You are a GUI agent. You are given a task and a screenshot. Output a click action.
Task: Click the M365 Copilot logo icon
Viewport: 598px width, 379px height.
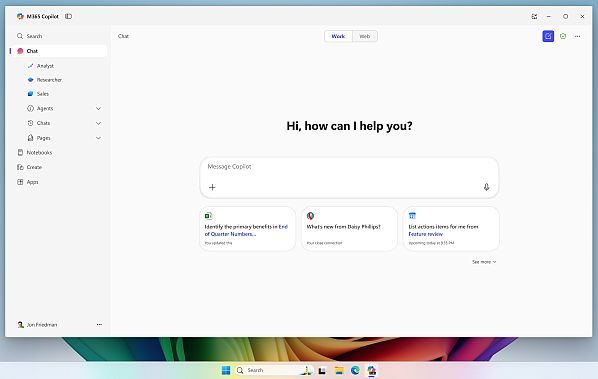point(20,16)
